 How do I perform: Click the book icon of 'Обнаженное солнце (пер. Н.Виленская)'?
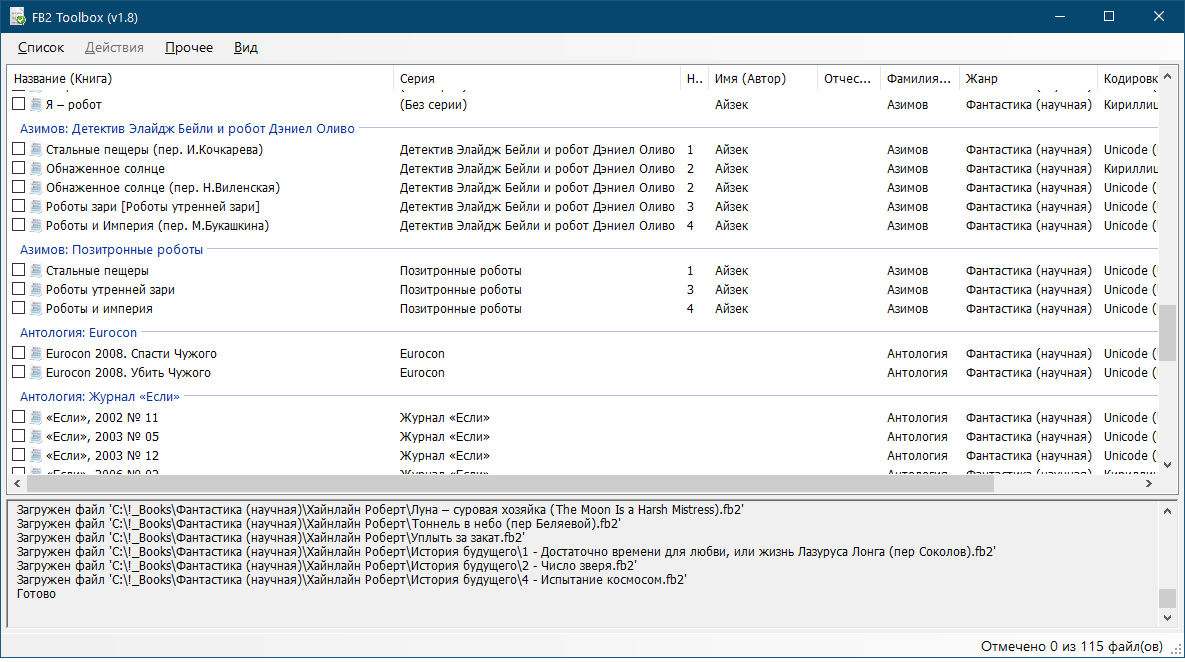click(x=36, y=188)
